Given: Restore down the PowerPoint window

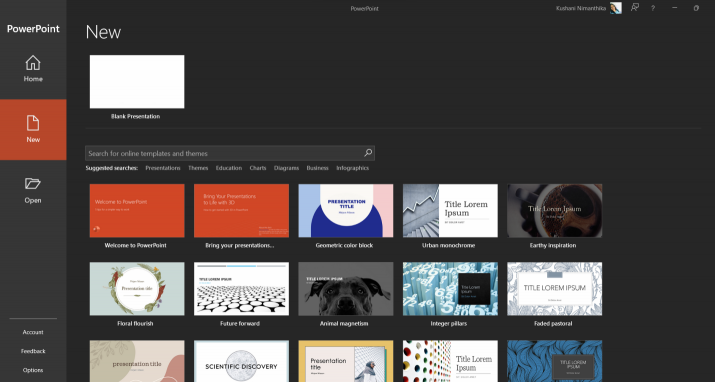Looking at the screenshot, I should tap(696, 8).
